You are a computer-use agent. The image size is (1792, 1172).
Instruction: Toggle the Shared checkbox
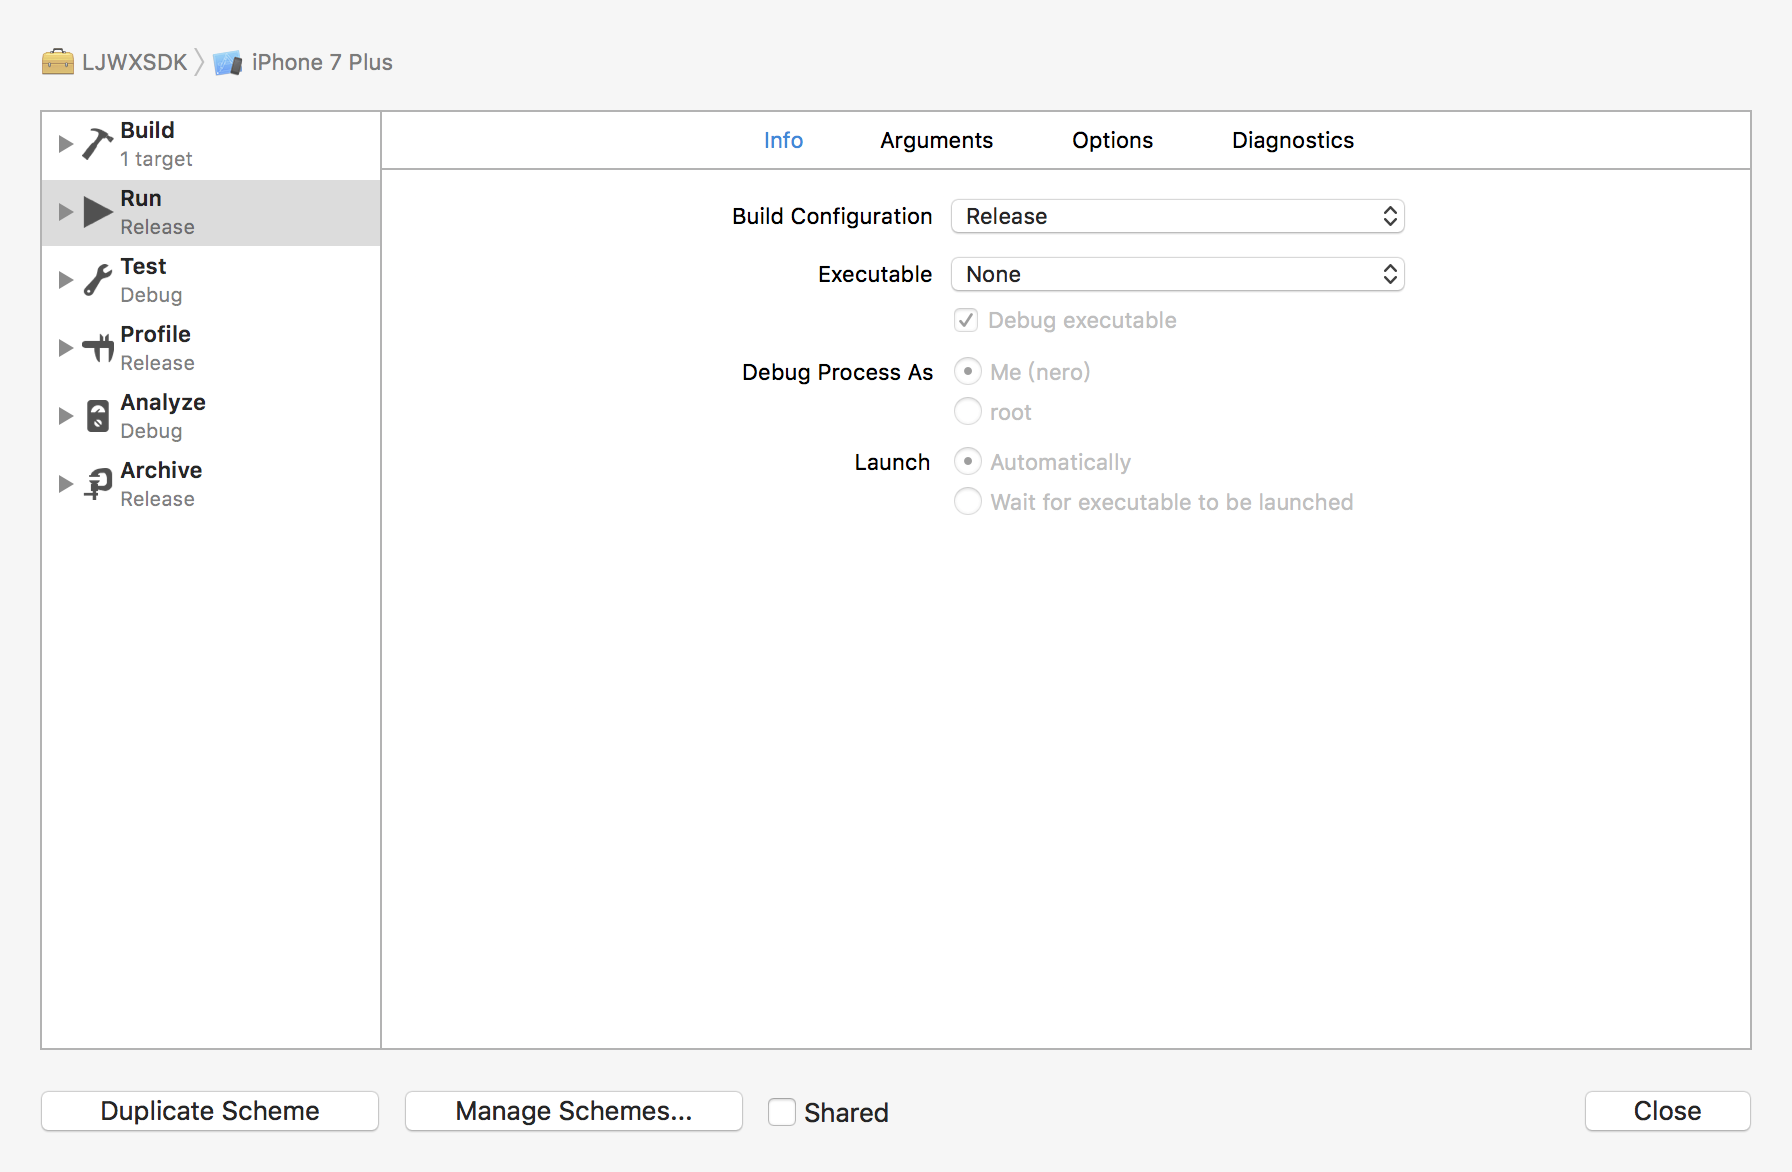coord(782,1112)
